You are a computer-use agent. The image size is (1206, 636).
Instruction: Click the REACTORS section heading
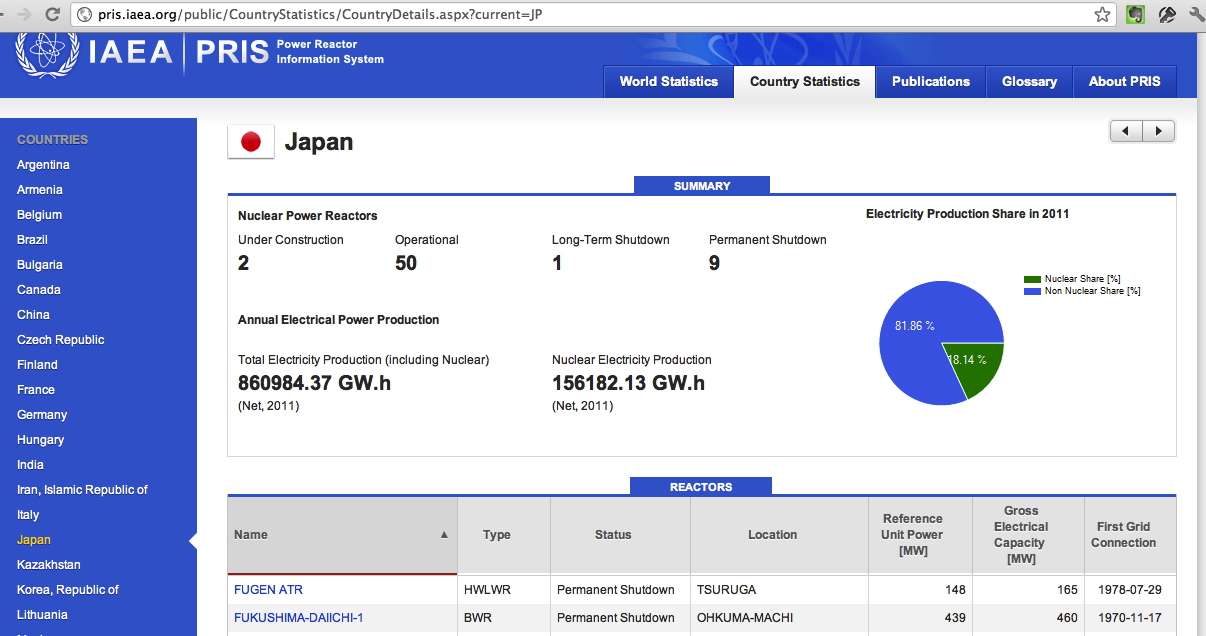[701, 487]
